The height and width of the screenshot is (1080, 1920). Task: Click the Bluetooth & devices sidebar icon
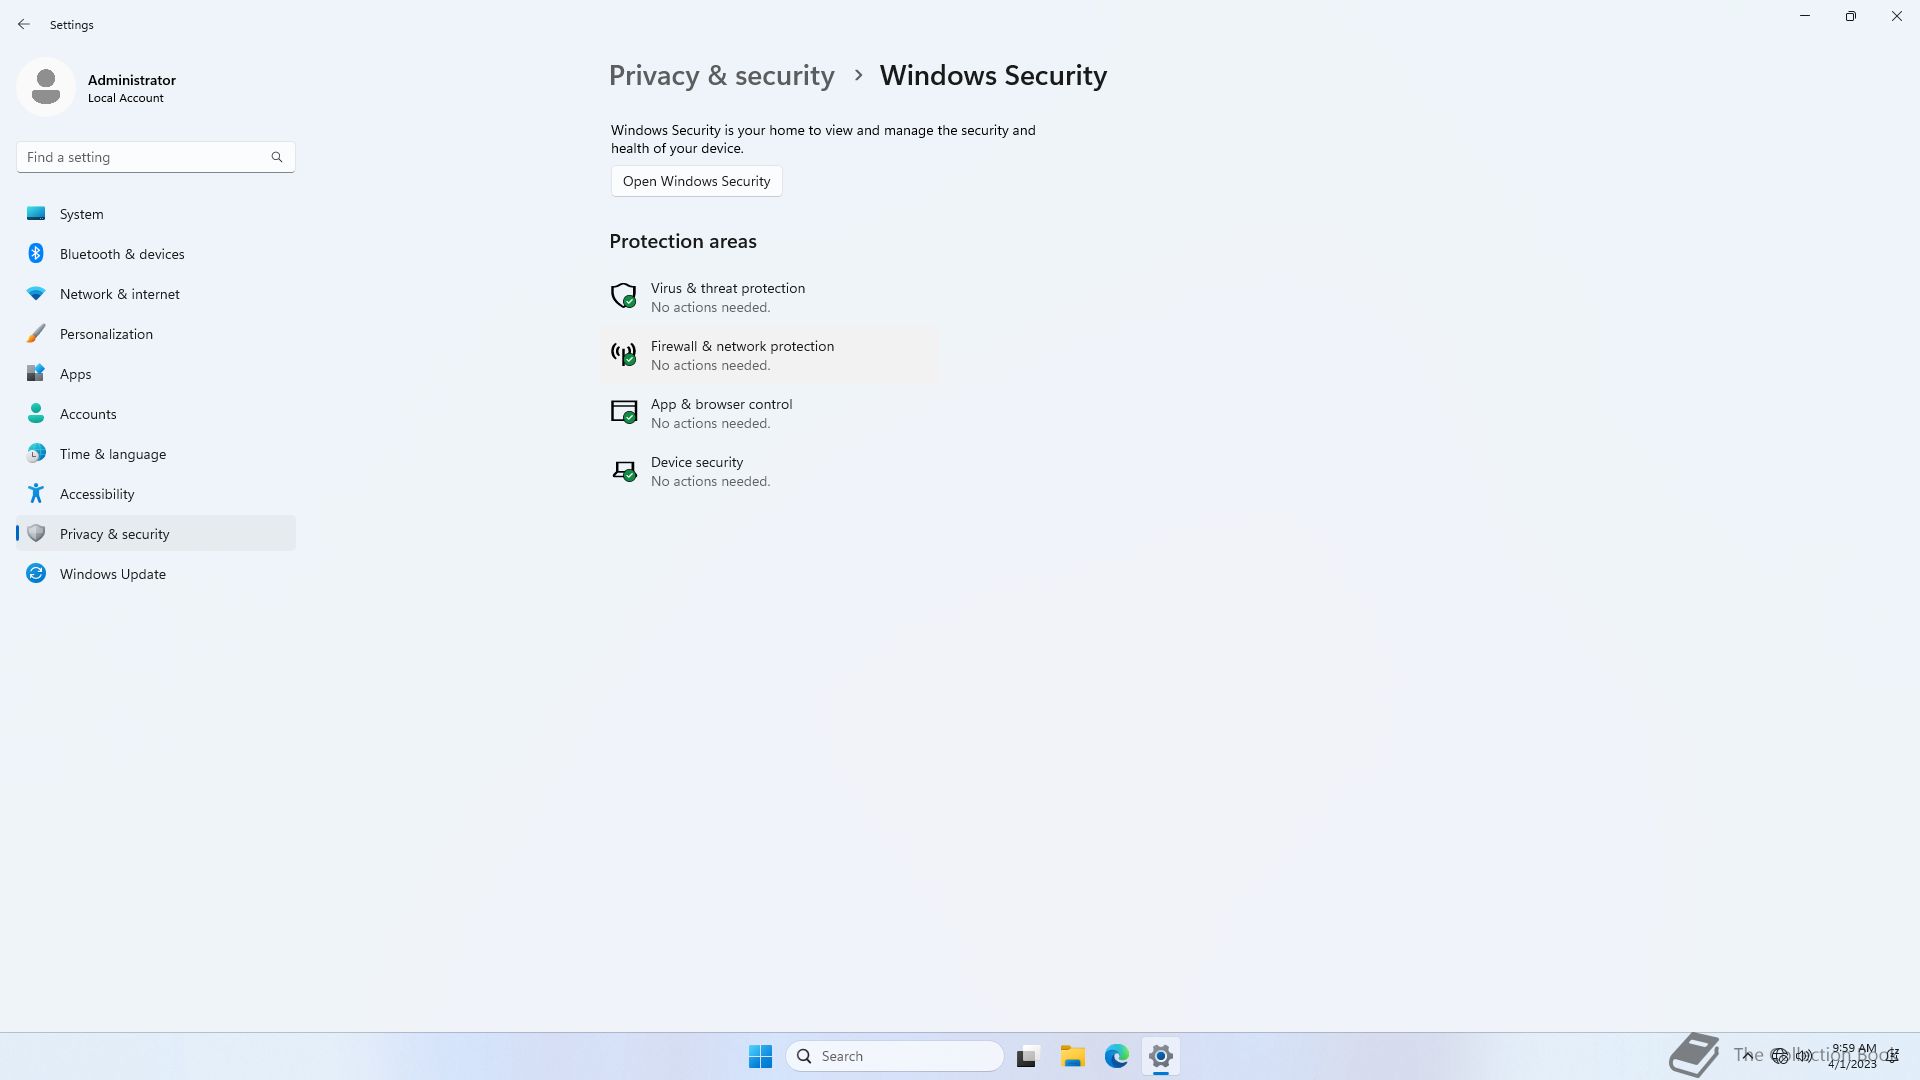pos(36,254)
